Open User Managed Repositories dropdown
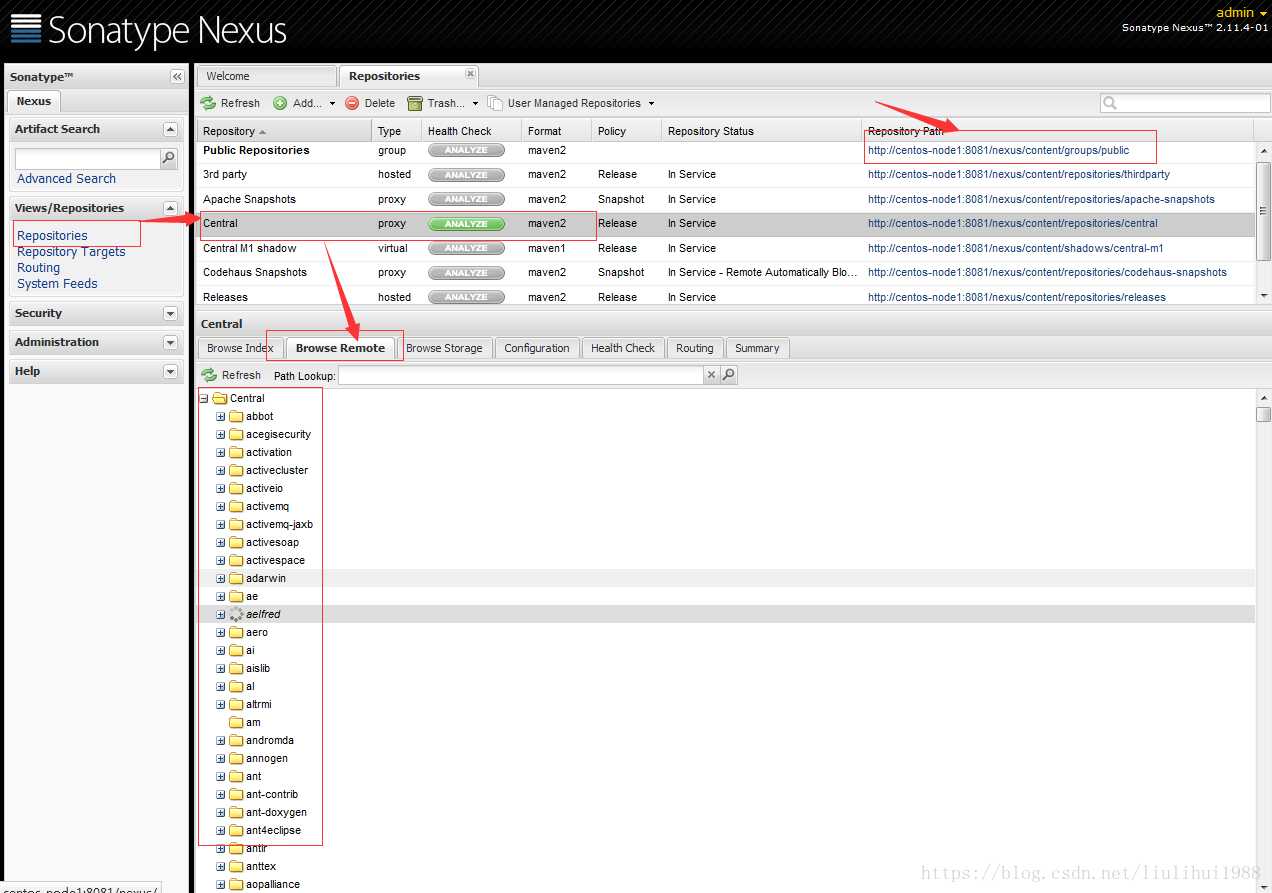Viewport: 1272px width, 893px height. [571, 103]
